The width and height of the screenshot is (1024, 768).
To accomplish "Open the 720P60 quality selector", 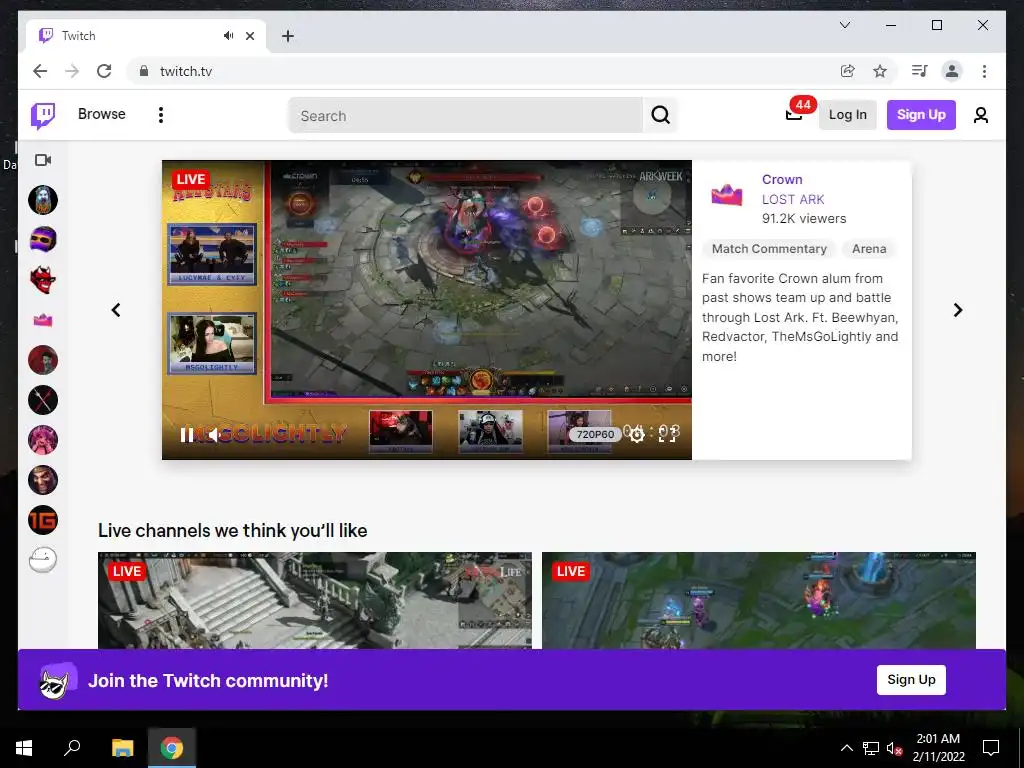I will coord(595,434).
